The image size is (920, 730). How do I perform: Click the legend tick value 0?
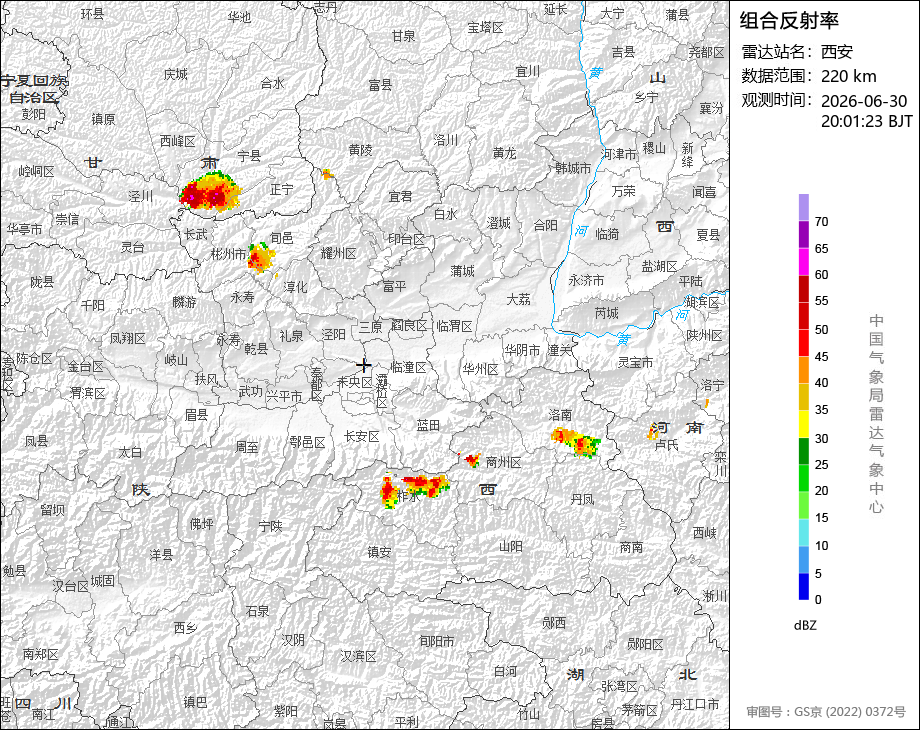pyautogui.click(x=818, y=600)
